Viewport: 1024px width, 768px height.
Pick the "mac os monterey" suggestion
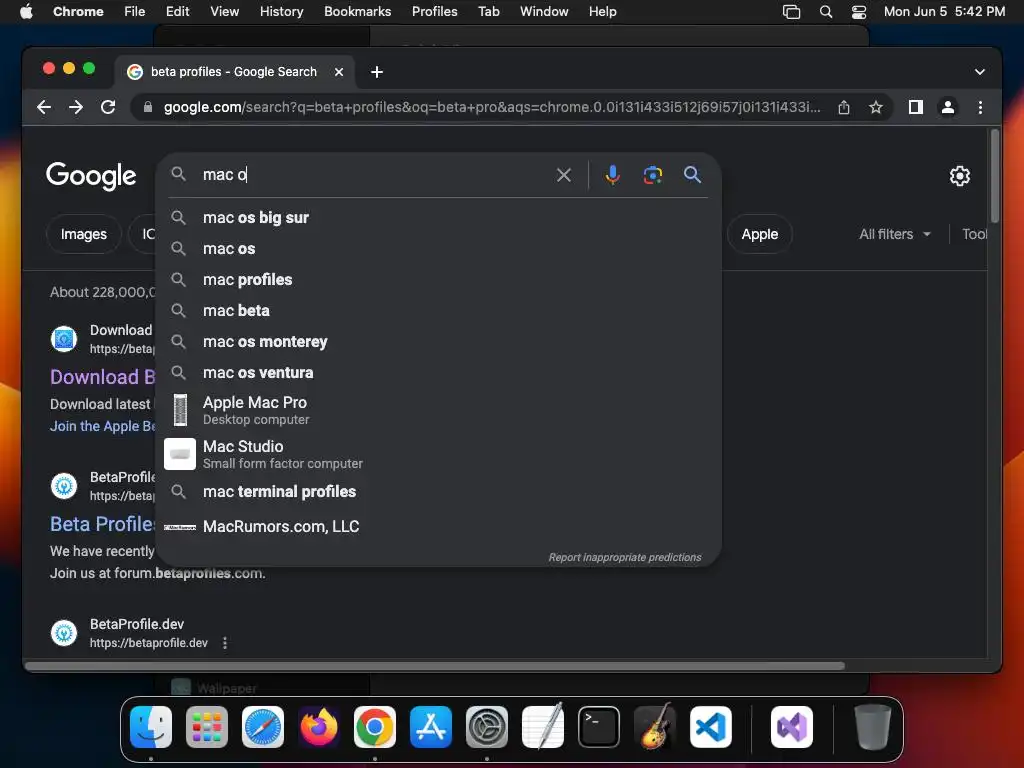coord(438,342)
